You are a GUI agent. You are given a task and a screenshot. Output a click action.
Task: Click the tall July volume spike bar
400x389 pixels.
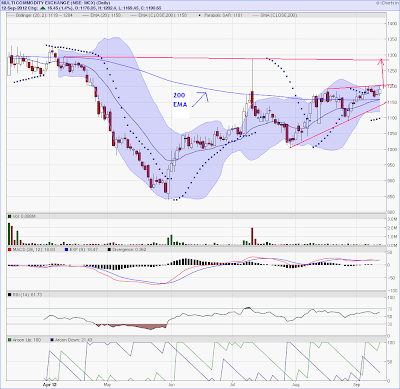(252, 236)
